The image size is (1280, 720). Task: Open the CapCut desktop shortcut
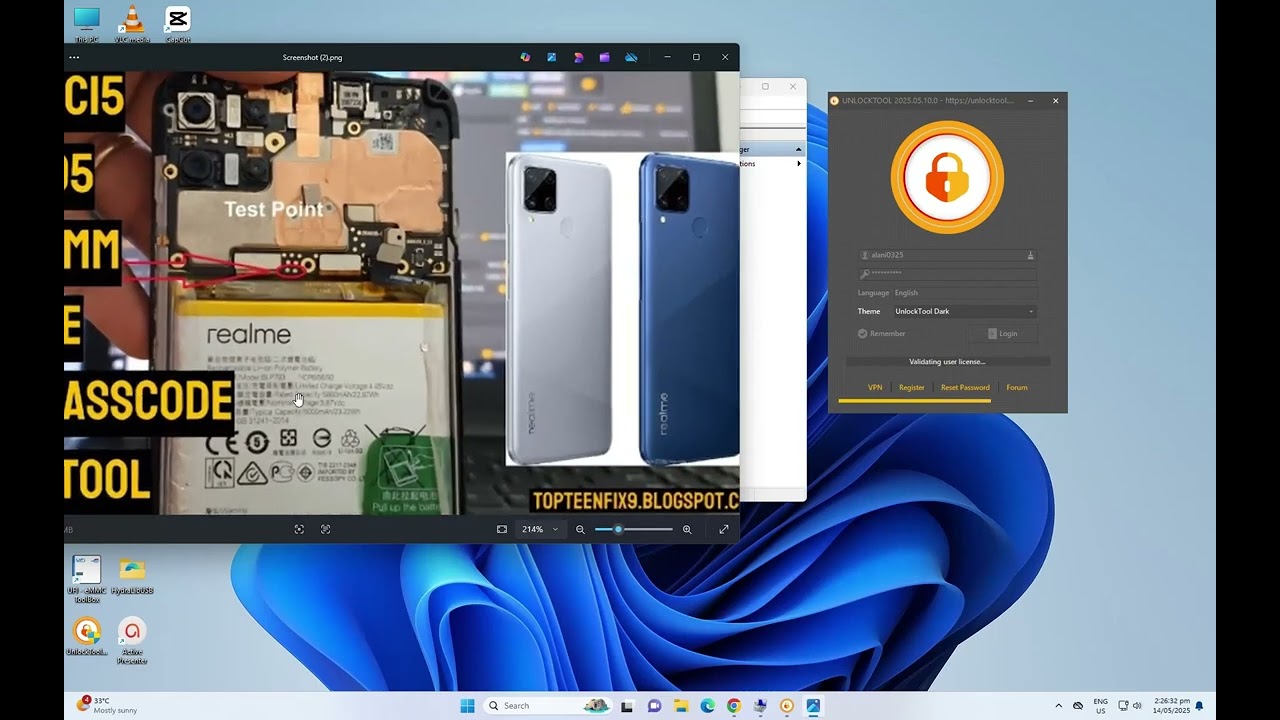click(x=178, y=24)
